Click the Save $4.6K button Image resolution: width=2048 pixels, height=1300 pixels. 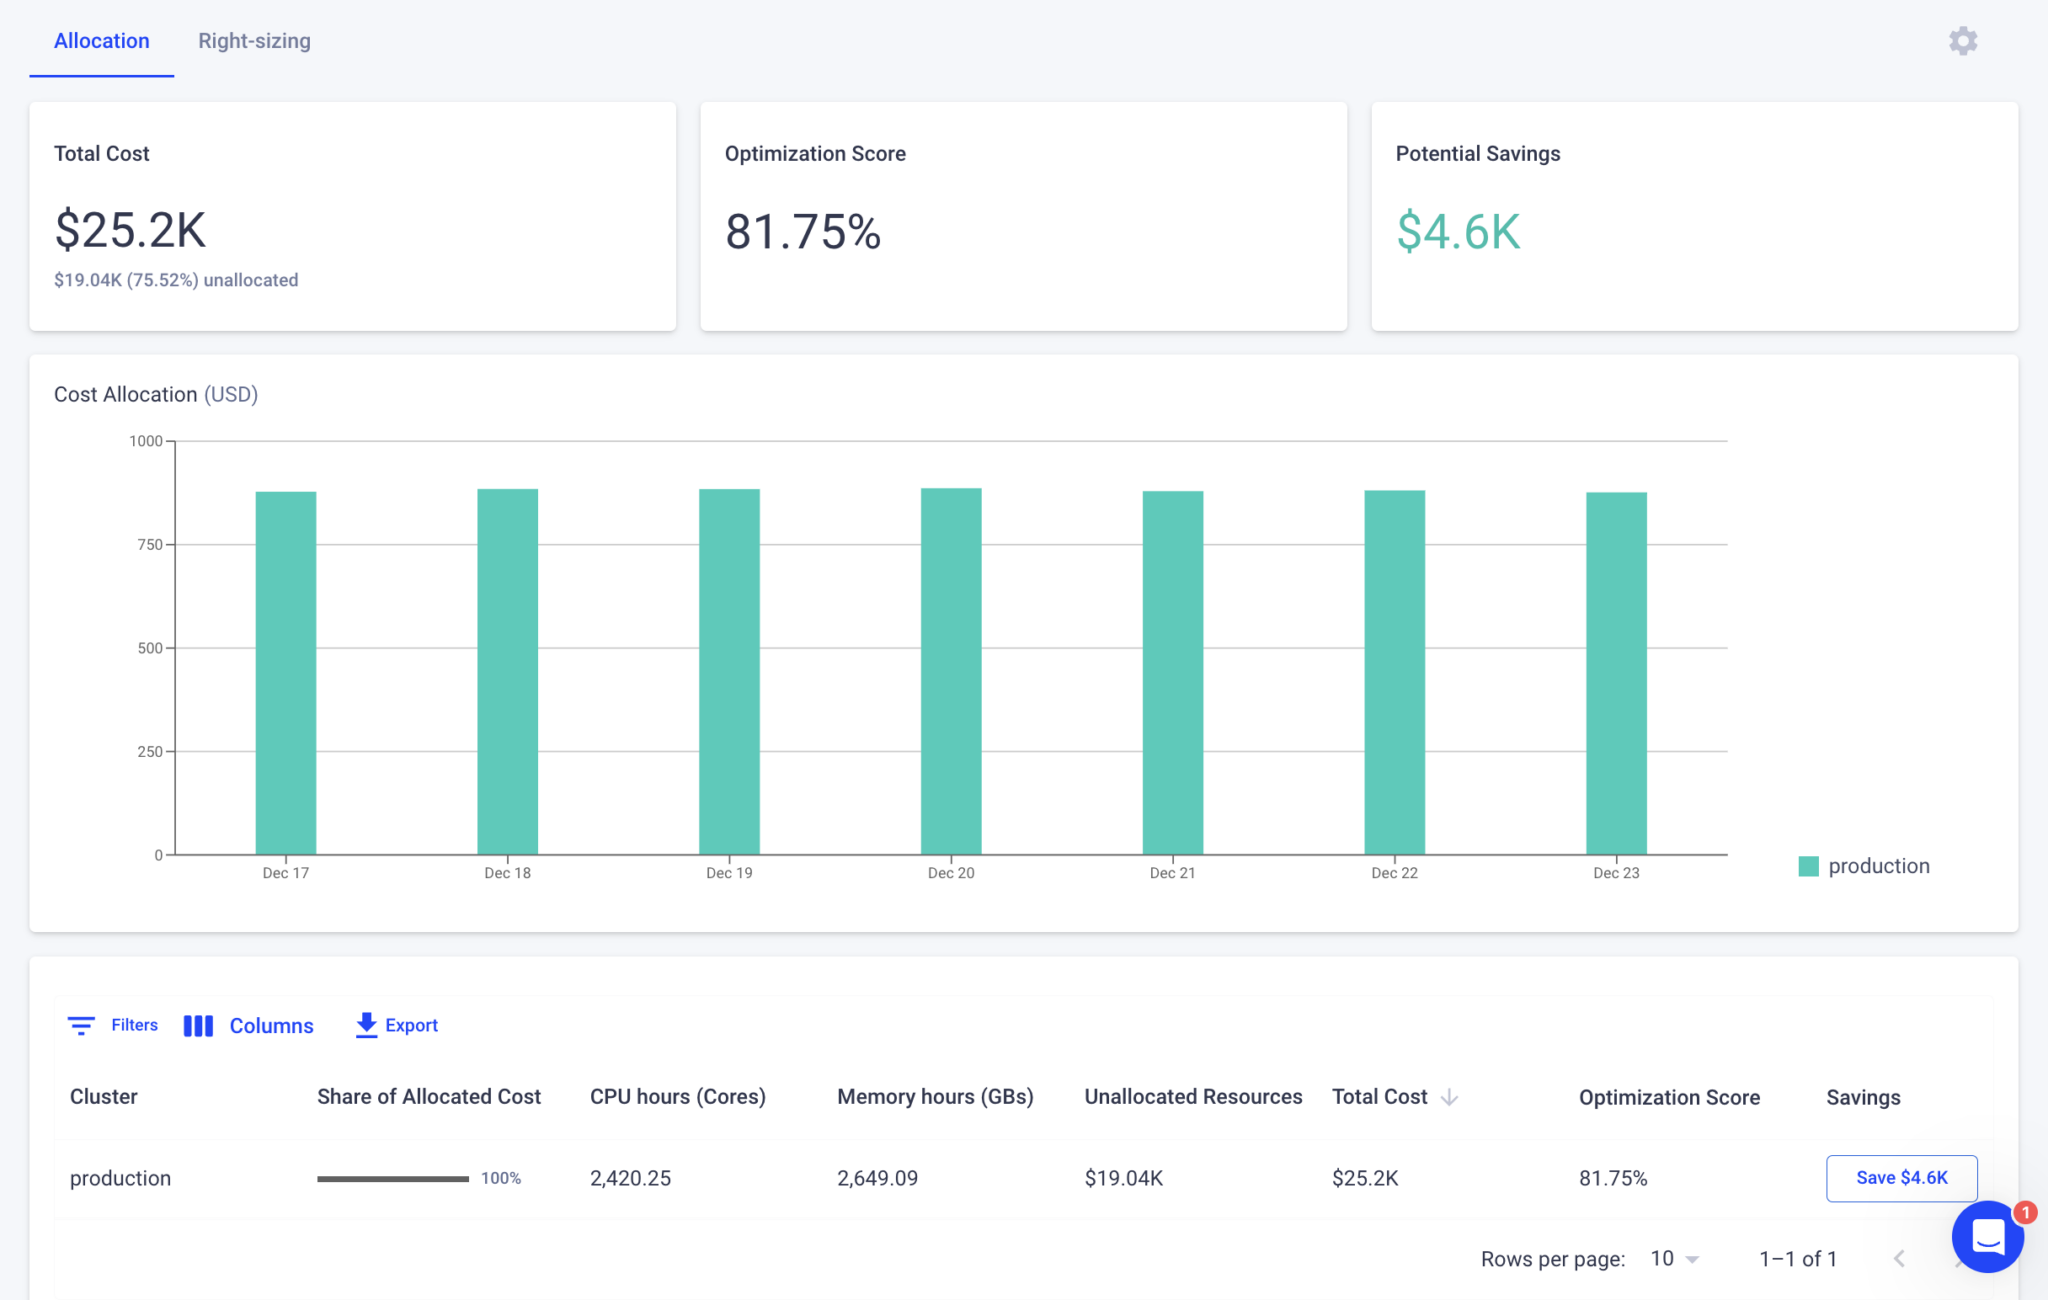tap(1901, 1177)
